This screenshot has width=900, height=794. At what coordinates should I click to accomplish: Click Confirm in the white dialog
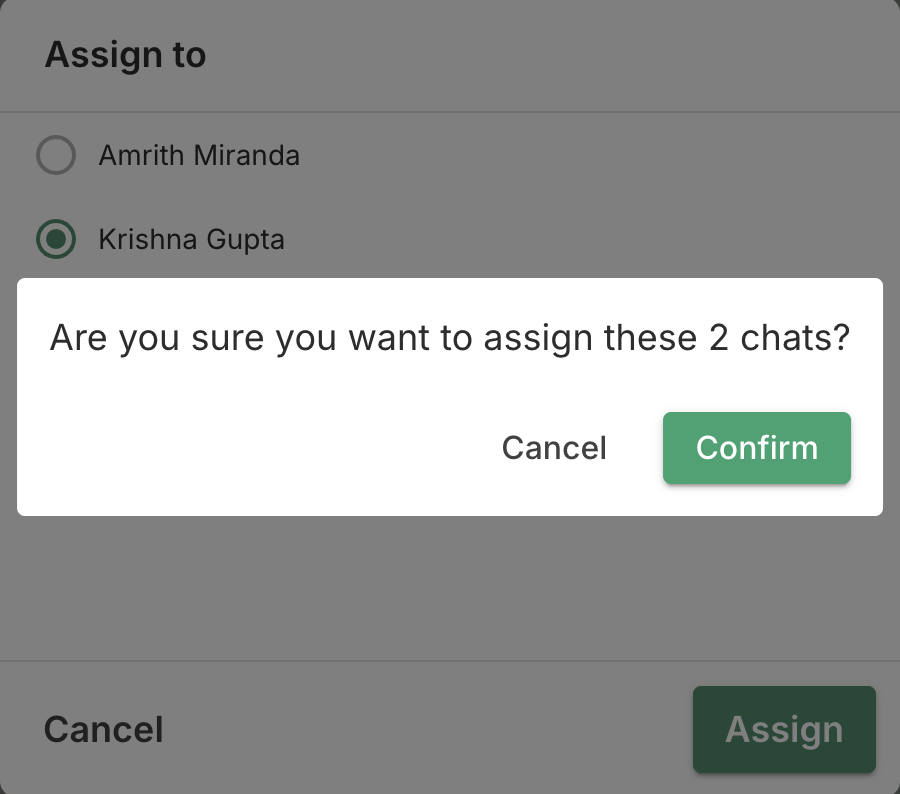click(x=756, y=448)
